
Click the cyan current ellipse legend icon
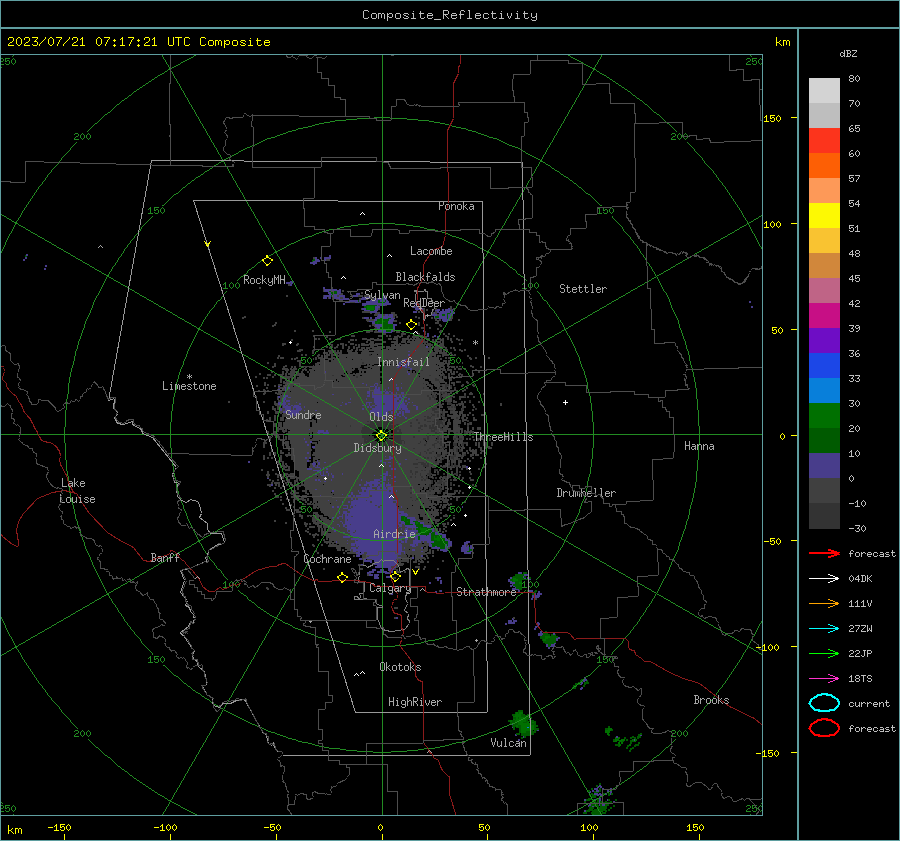click(x=824, y=703)
